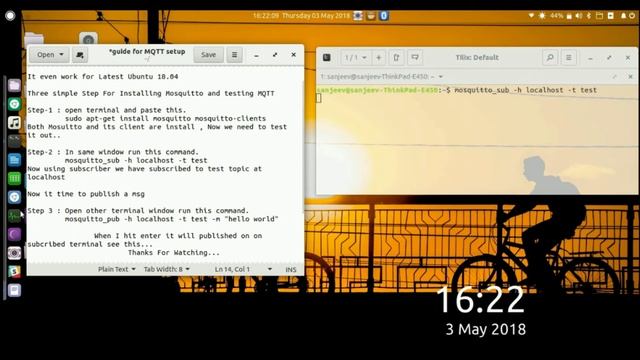
Task: Click the line starting "mosquitto_pub -h localhost" in gedit
Action: tap(171, 219)
